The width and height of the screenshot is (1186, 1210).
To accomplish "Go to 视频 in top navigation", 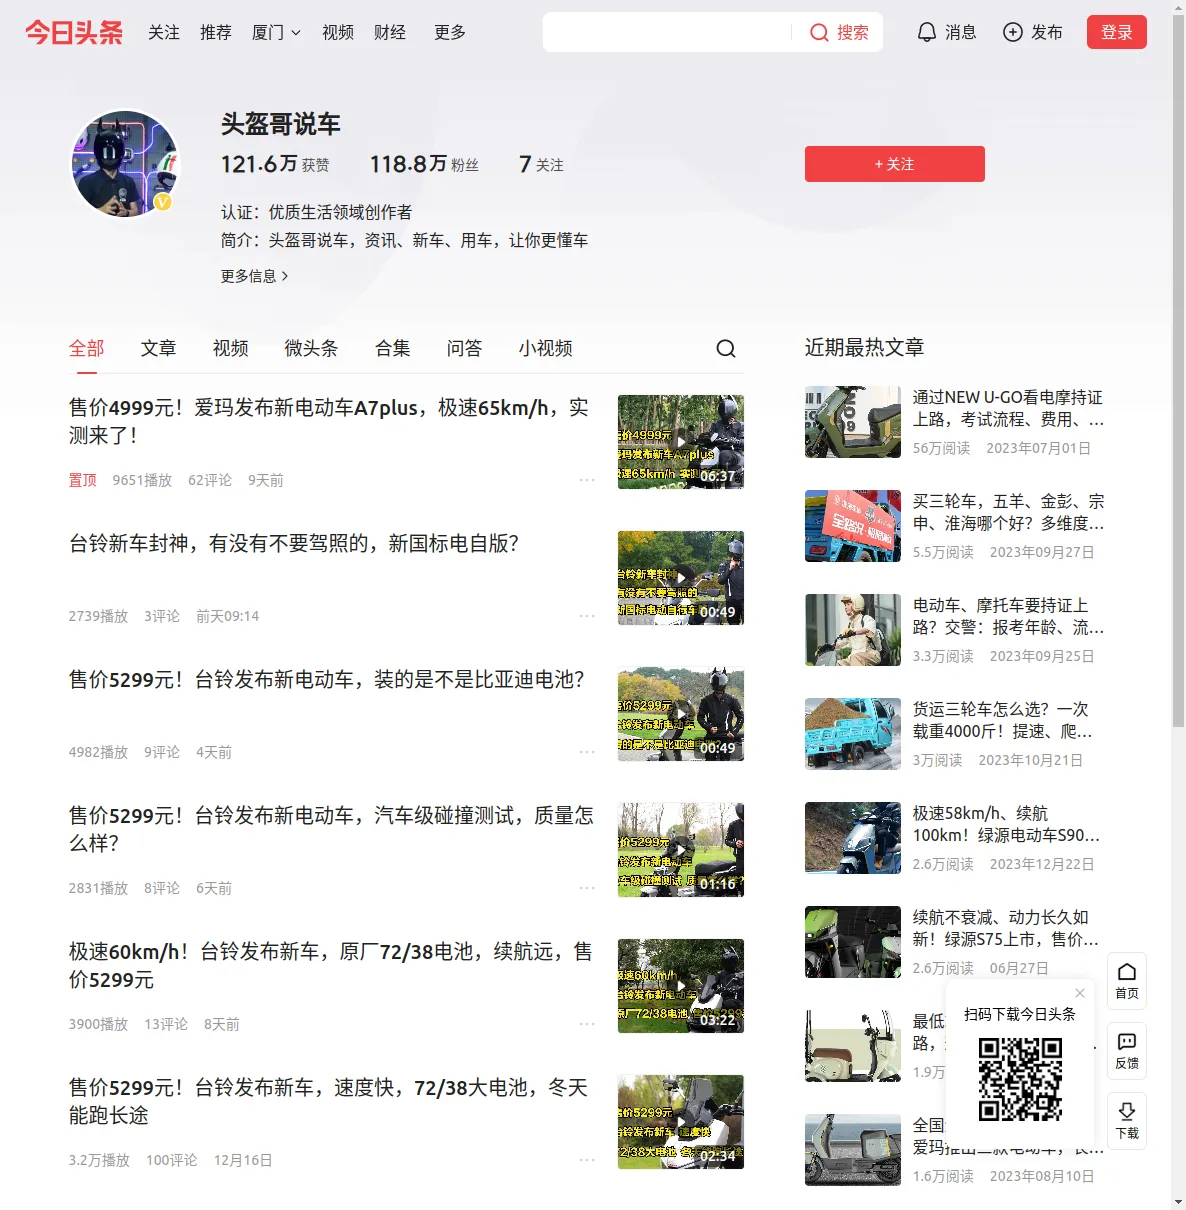I will pos(338,33).
